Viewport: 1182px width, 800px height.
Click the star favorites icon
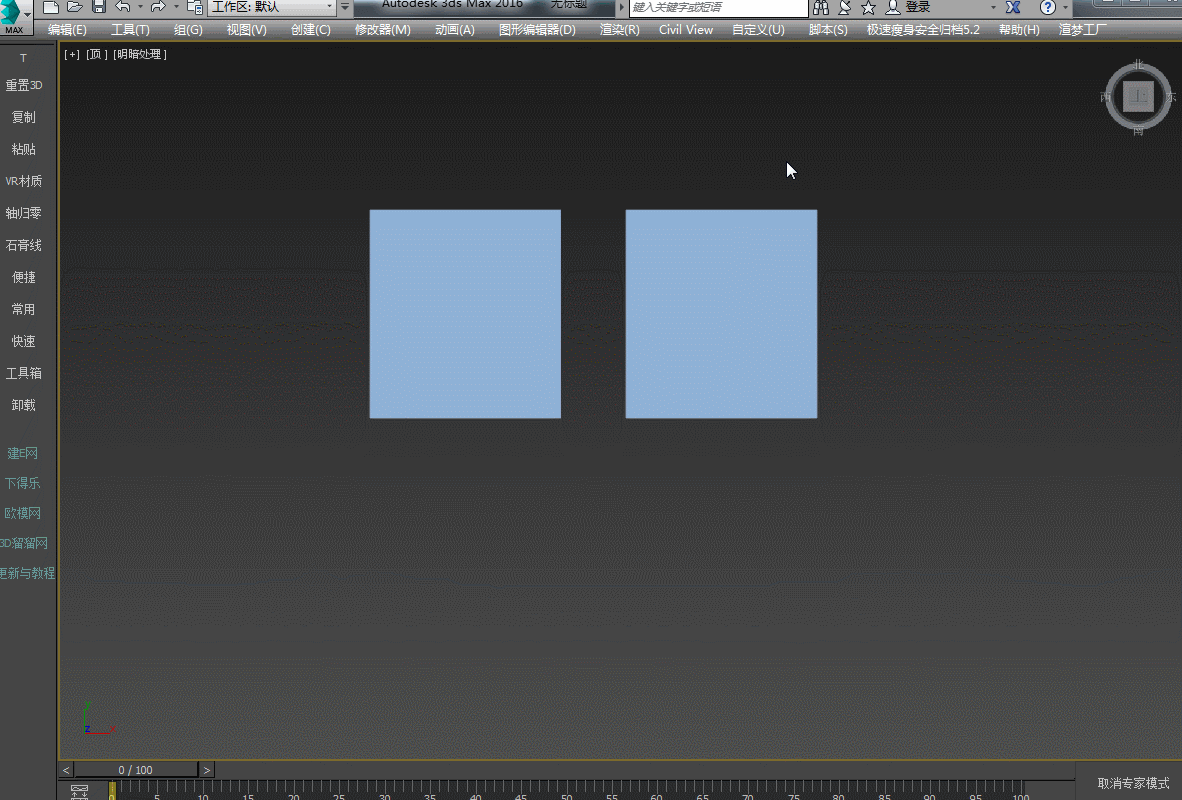[x=868, y=7]
